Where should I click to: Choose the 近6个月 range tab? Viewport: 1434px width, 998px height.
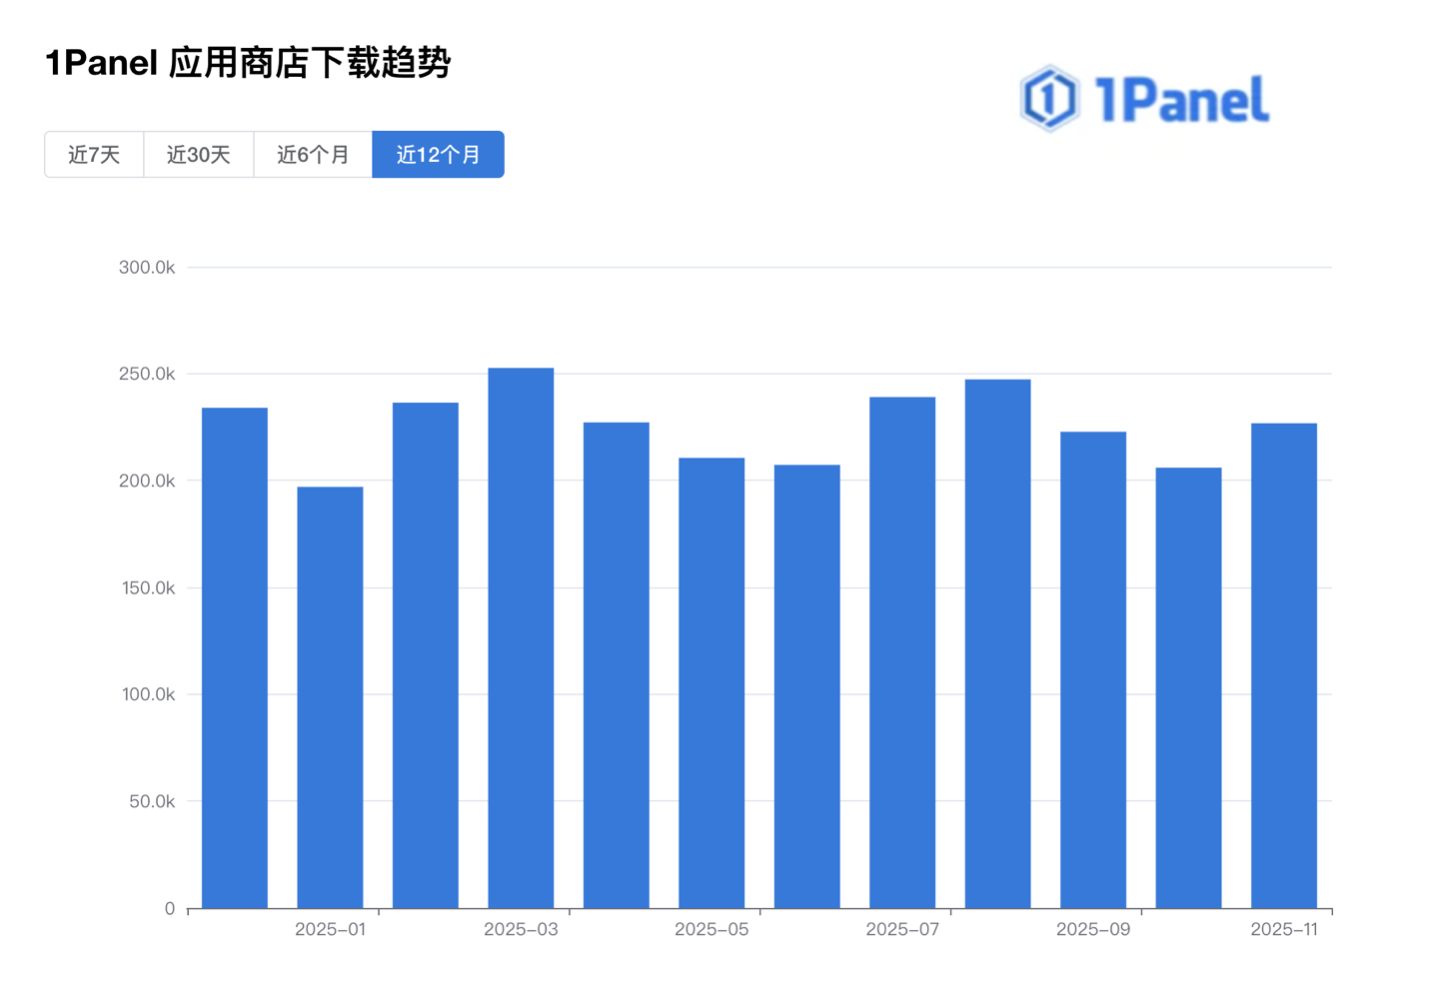(313, 155)
